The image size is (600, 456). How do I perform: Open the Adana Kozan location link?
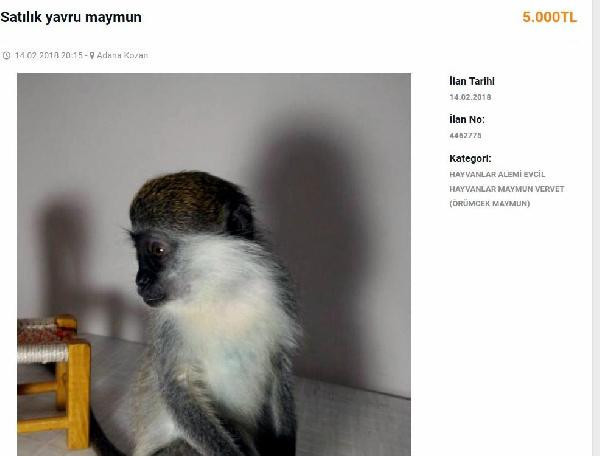click(x=122, y=55)
